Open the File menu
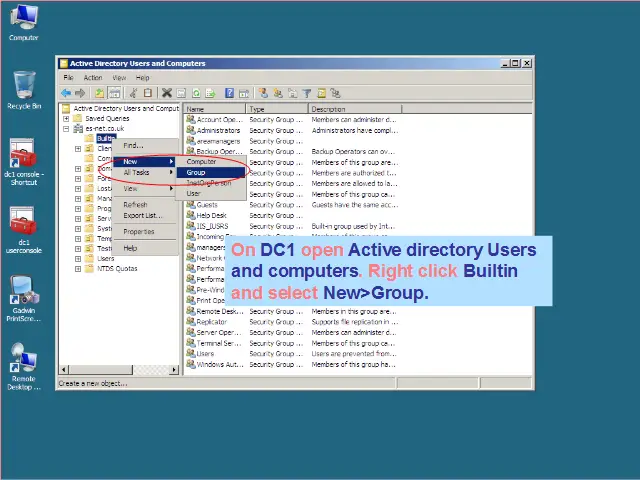 point(68,78)
